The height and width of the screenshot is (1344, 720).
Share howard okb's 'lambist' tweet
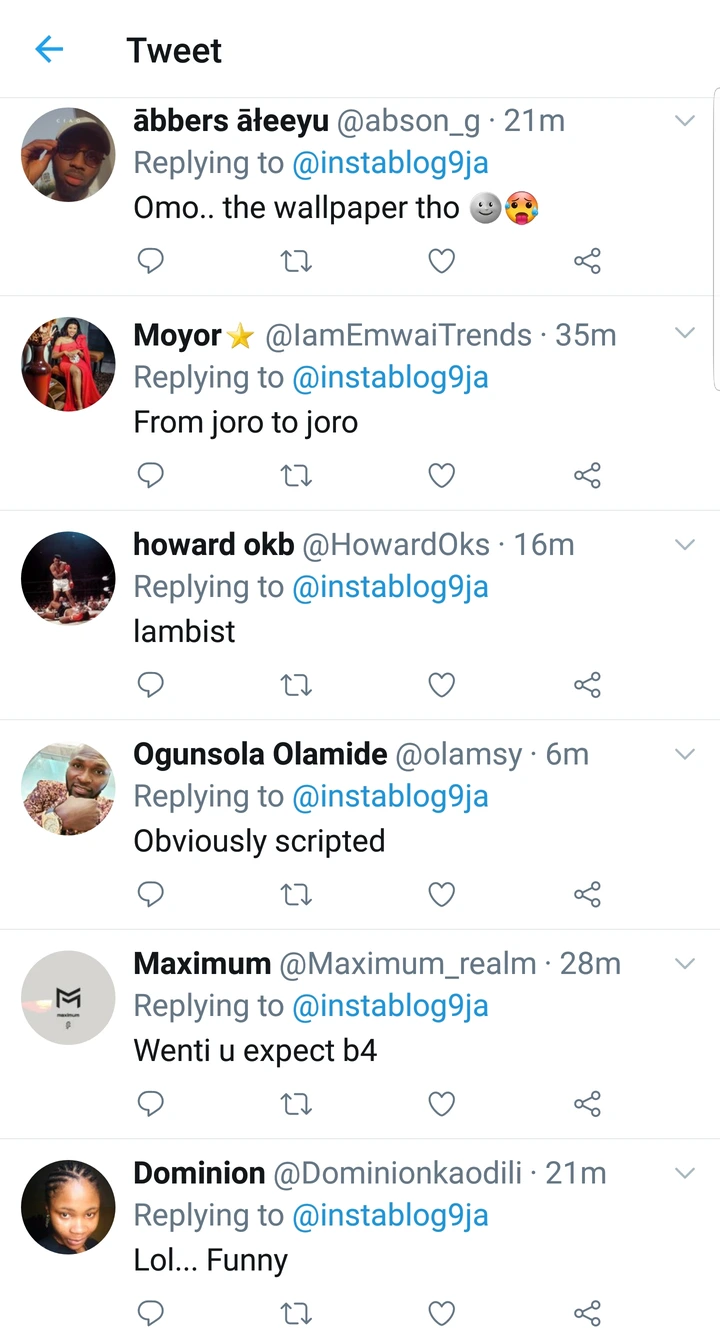(x=587, y=685)
